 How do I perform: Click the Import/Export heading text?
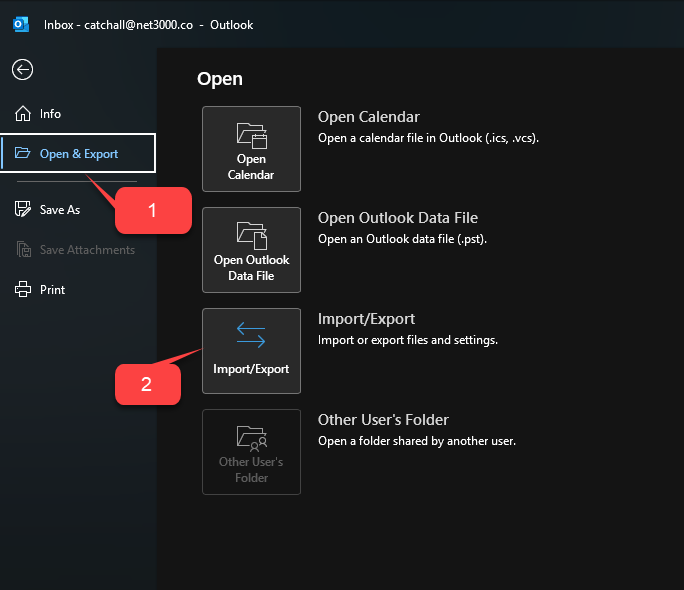[x=366, y=319]
